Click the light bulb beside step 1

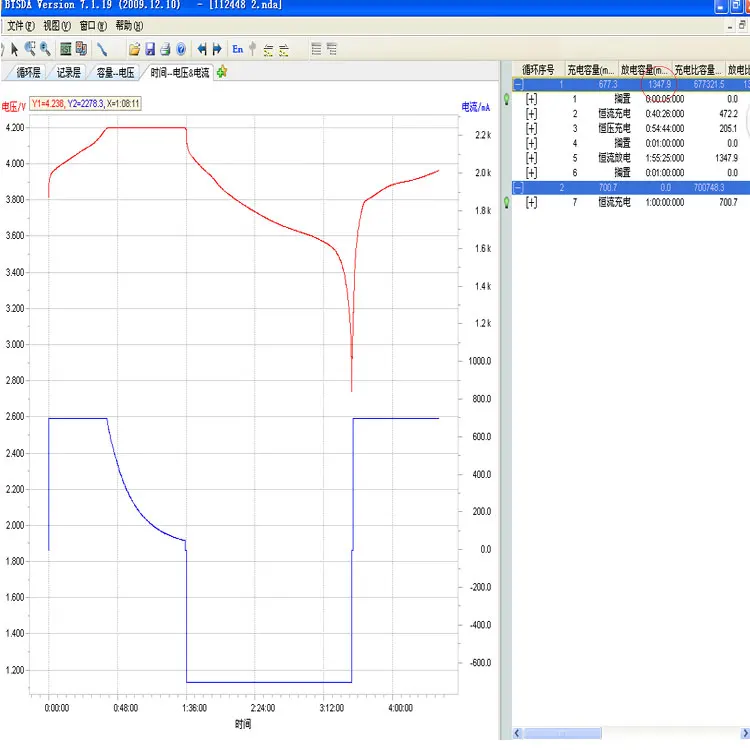coord(507,99)
